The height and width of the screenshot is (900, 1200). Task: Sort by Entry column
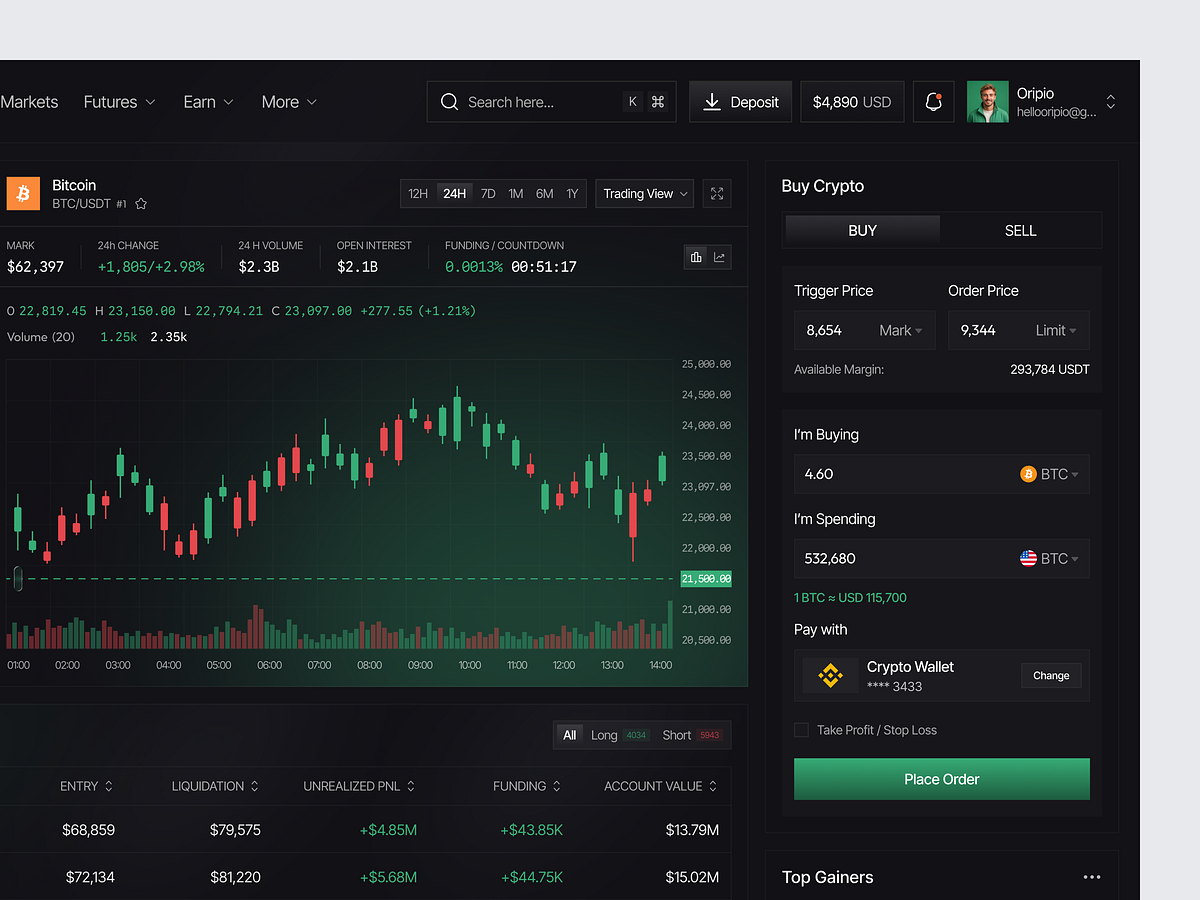(x=86, y=787)
